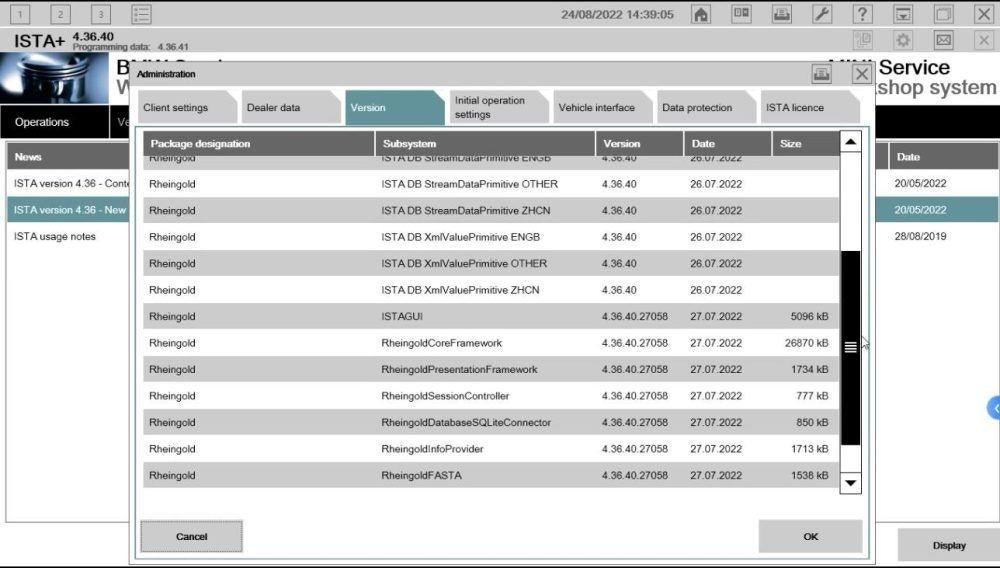
Task: Print from Administration dialog printer icon
Action: [x=821, y=74]
